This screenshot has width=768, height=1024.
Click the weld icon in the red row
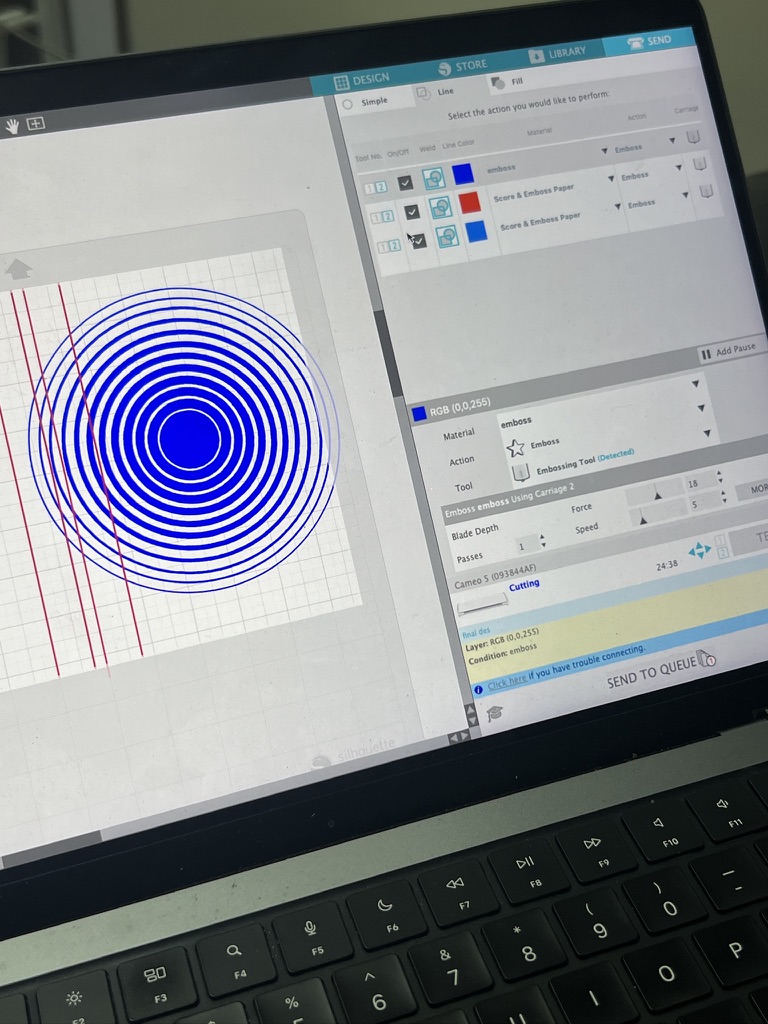pos(440,207)
